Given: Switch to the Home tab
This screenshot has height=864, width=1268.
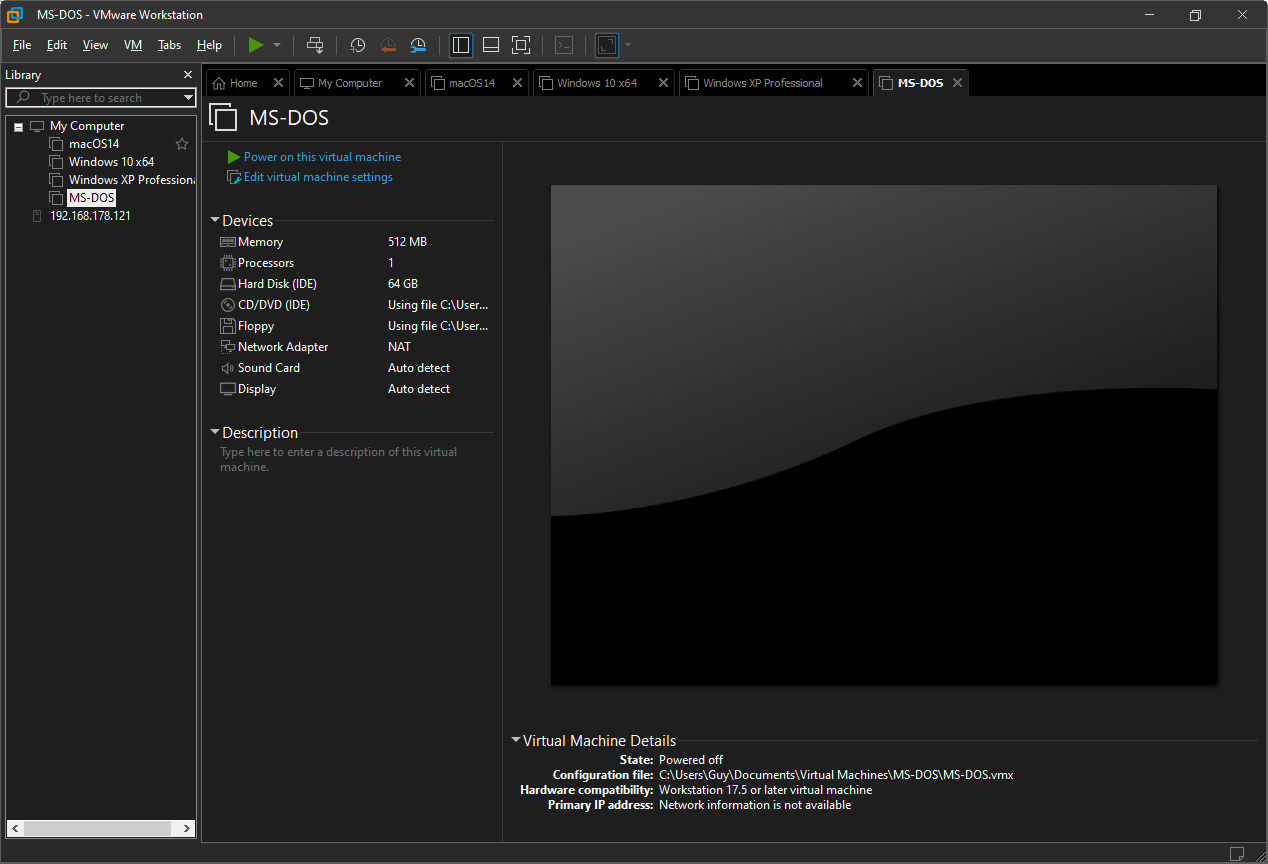Looking at the screenshot, I should (x=236, y=83).
